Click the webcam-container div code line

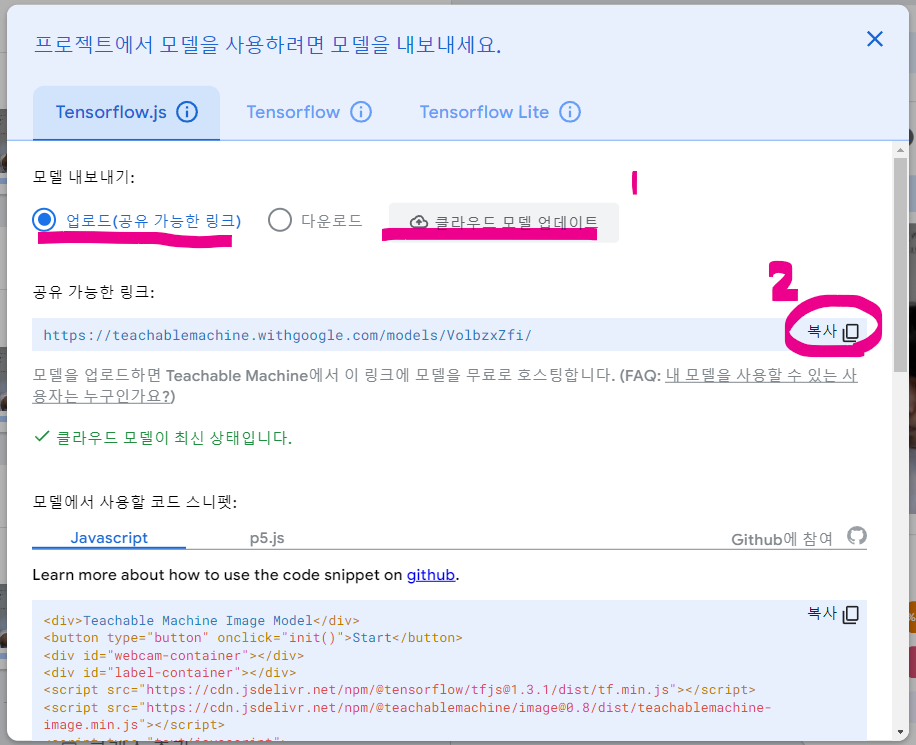point(174,656)
